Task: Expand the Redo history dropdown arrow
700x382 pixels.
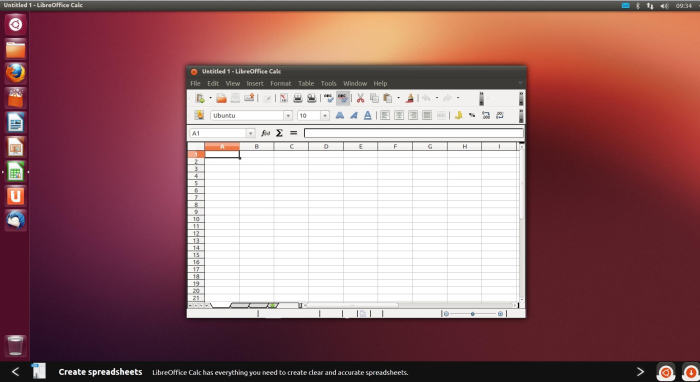Action: click(x=458, y=98)
